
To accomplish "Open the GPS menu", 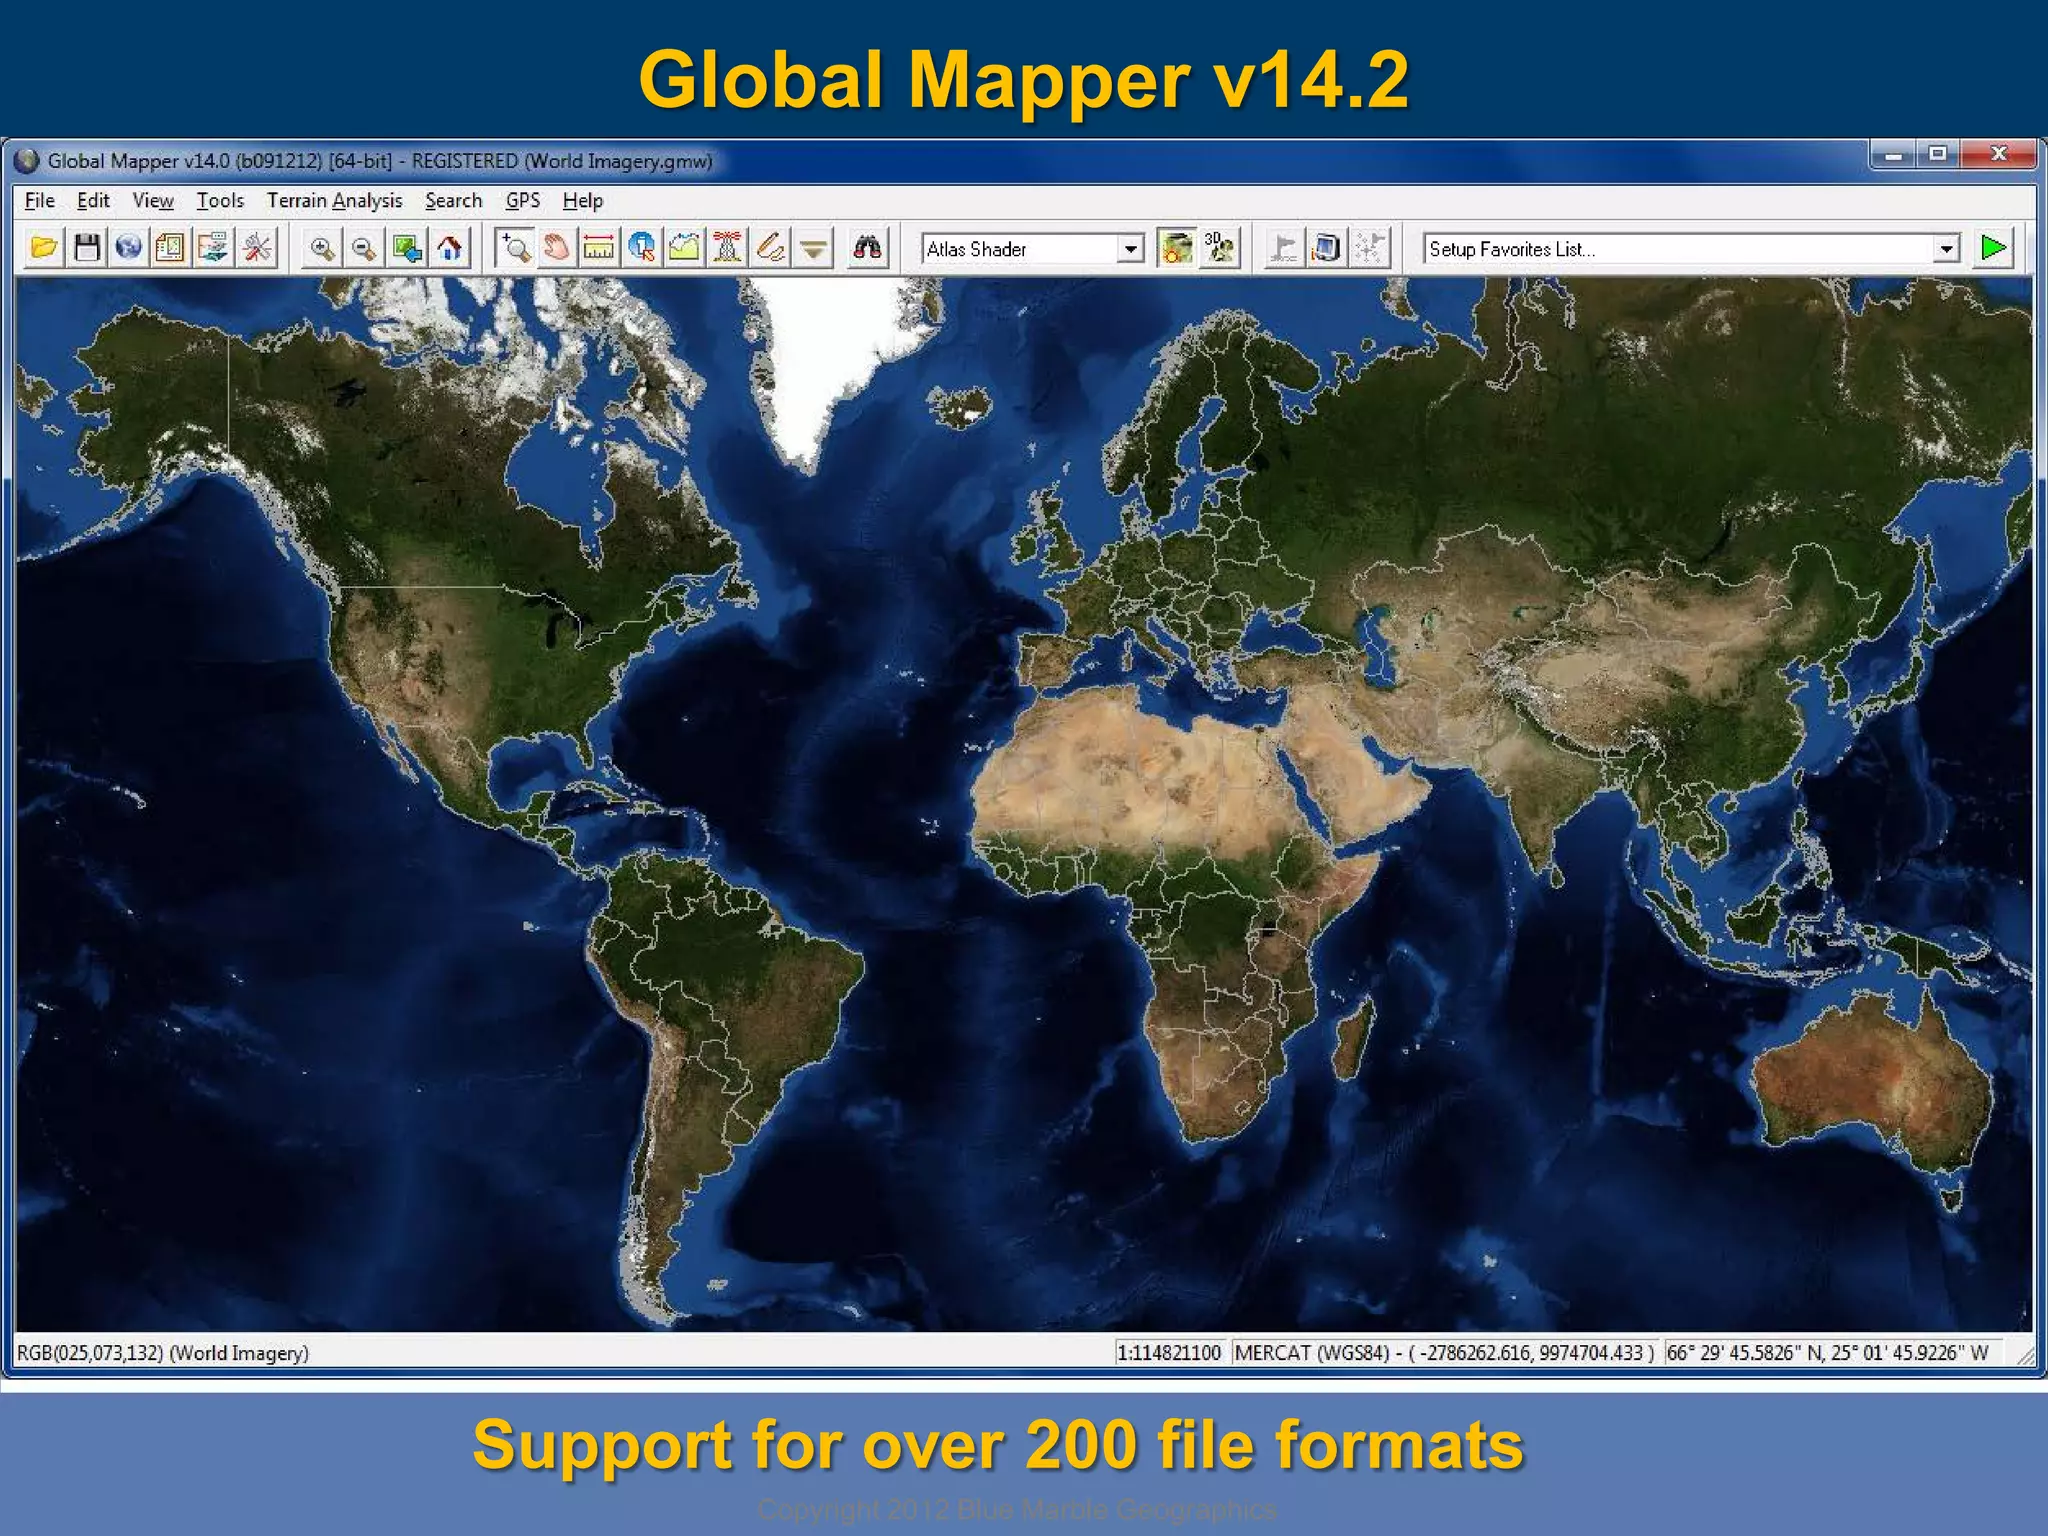I will pos(523,201).
